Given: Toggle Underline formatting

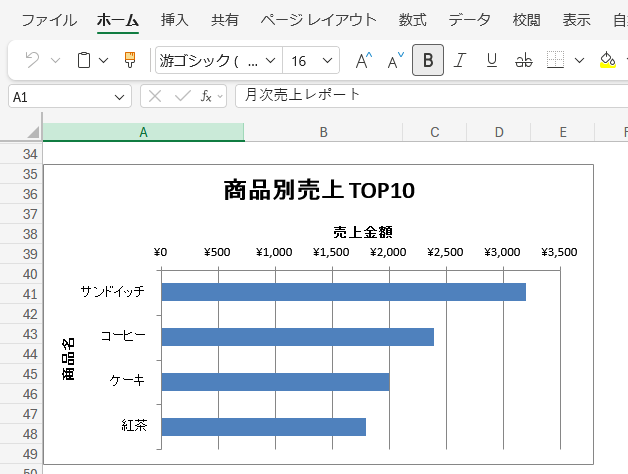Looking at the screenshot, I should (492, 61).
